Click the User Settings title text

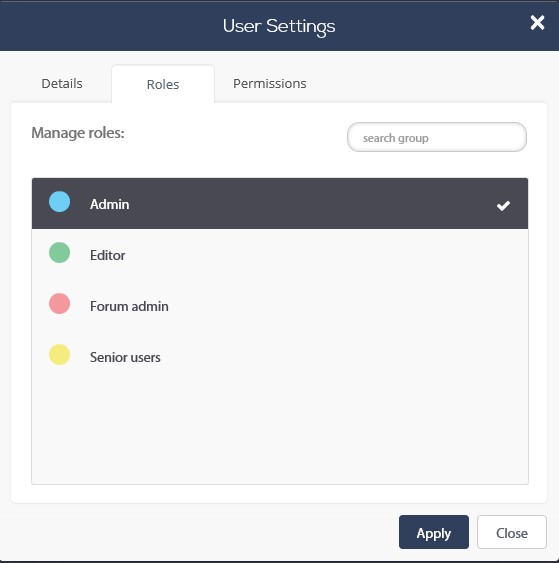(279, 26)
